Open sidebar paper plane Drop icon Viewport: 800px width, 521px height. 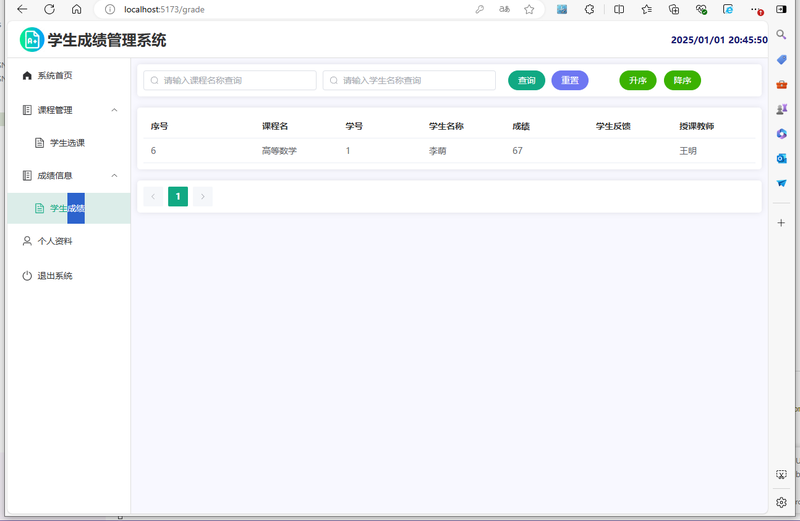tap(781, 183)
